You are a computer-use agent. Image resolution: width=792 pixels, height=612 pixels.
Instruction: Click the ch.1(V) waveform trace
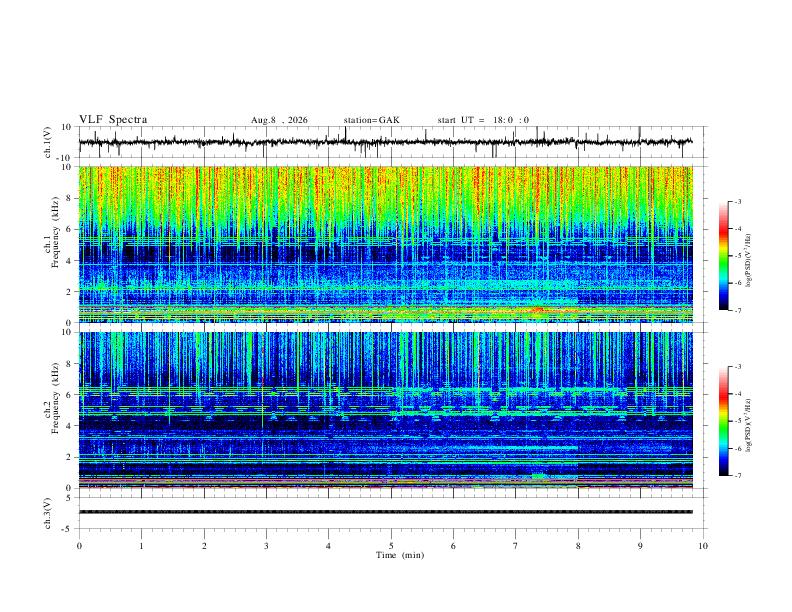(385, 142)
